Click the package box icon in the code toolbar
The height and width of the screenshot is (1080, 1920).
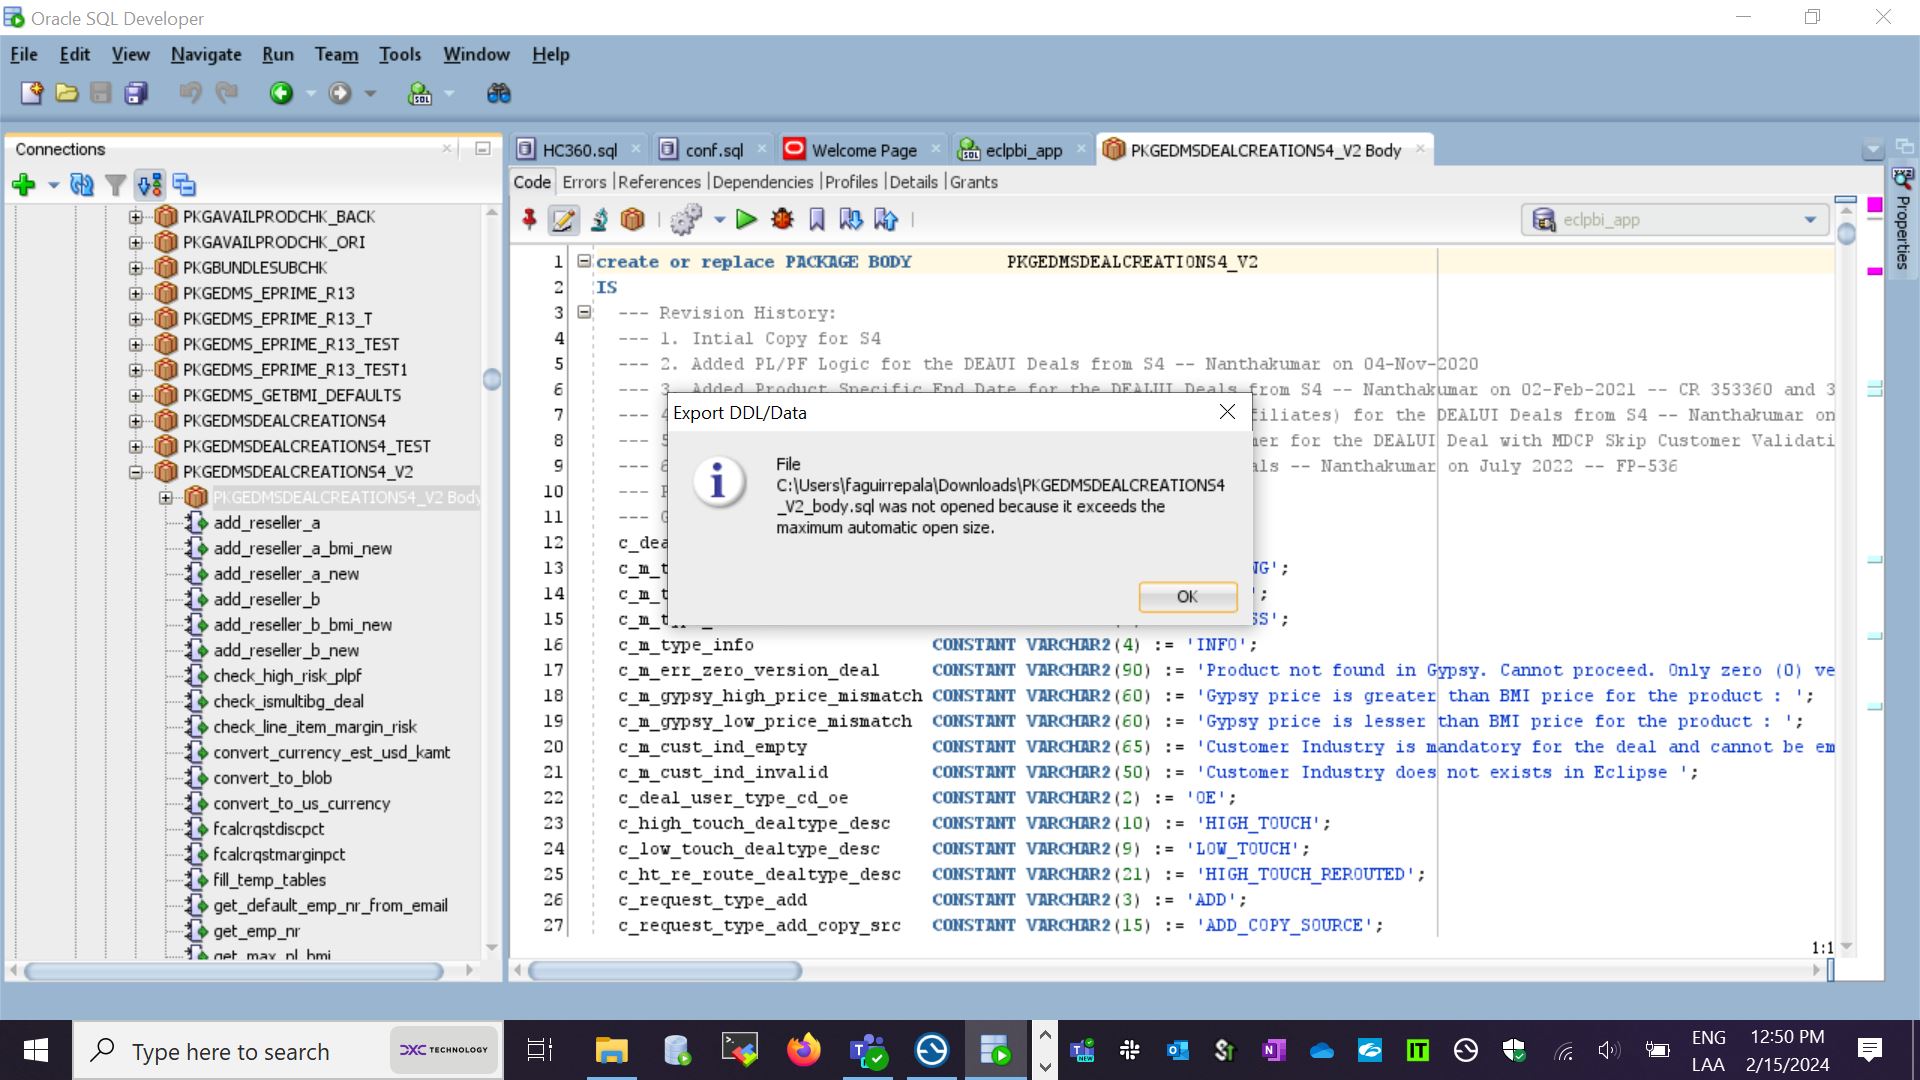(632, 219)
